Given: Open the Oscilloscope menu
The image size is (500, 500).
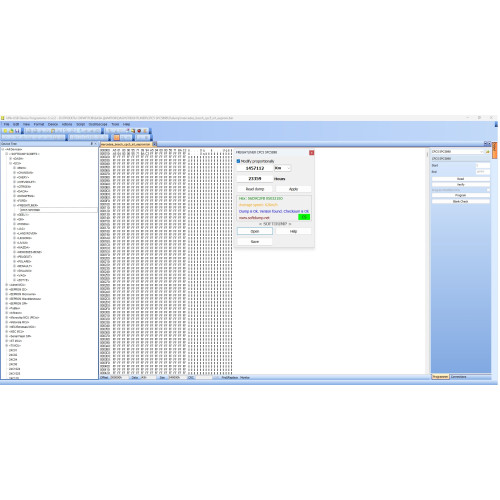Looking at the screenshot, I should click(98, 124).
